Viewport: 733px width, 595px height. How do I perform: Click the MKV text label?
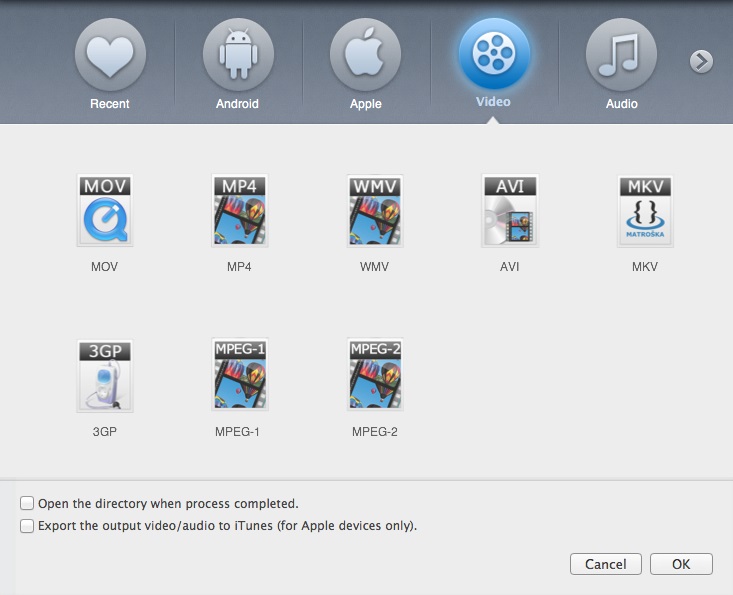click(x=645, y=267)
